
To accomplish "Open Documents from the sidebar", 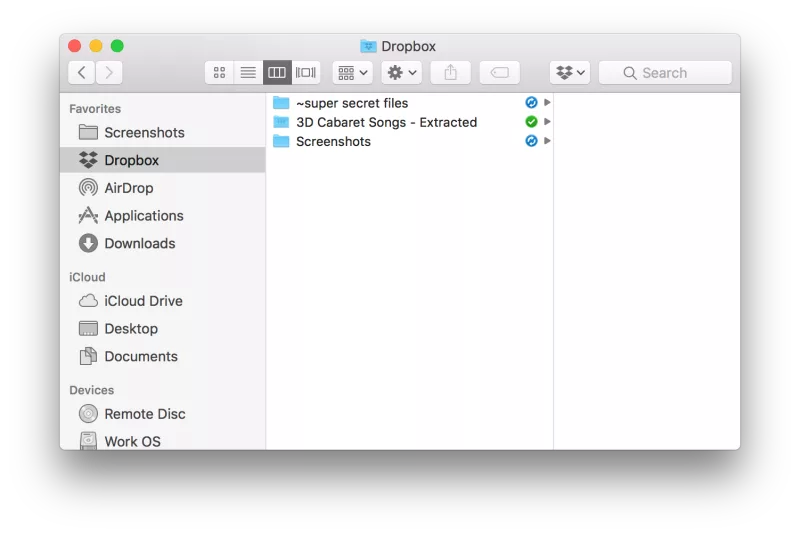I will coord(162,356).
